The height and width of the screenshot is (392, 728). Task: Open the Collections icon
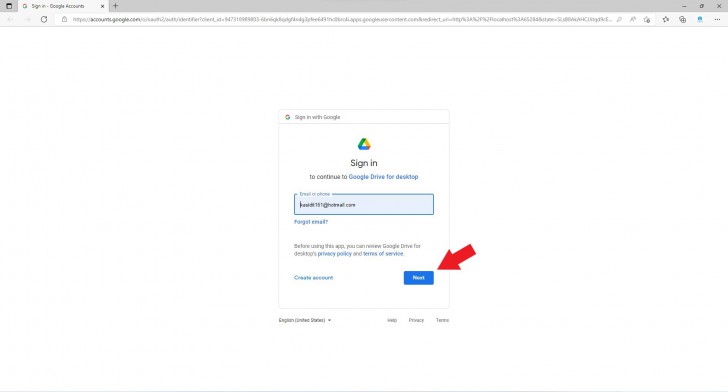coord(682,20)
